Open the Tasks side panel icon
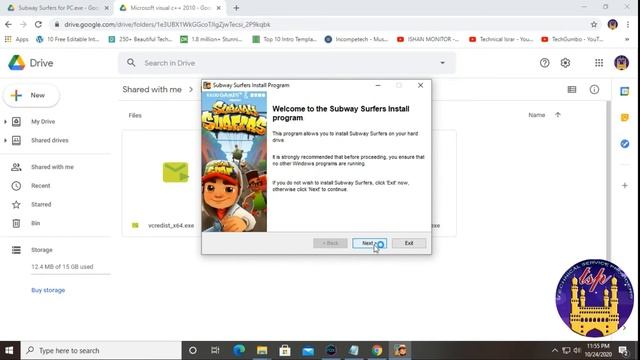This screenshot has width=640, height=360. [624, 144]
